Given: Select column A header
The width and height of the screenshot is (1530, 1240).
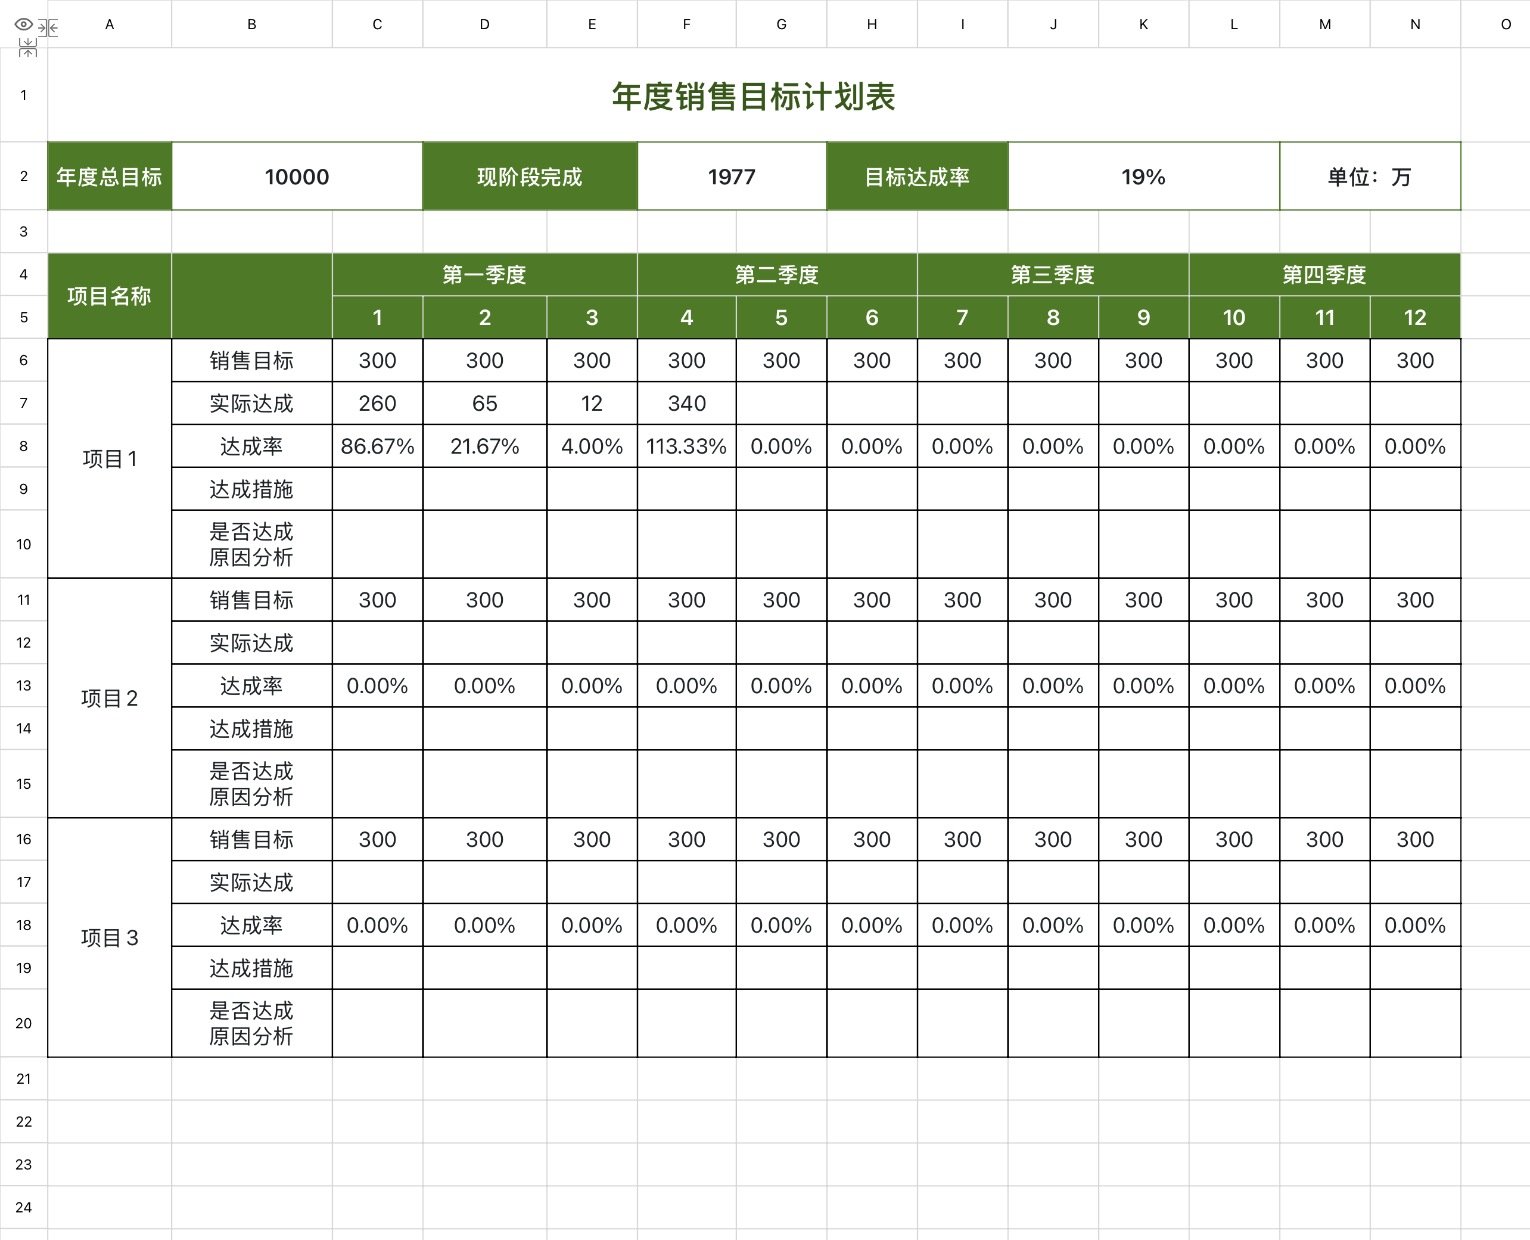Looking at the screenshot, I should (109, 24).
